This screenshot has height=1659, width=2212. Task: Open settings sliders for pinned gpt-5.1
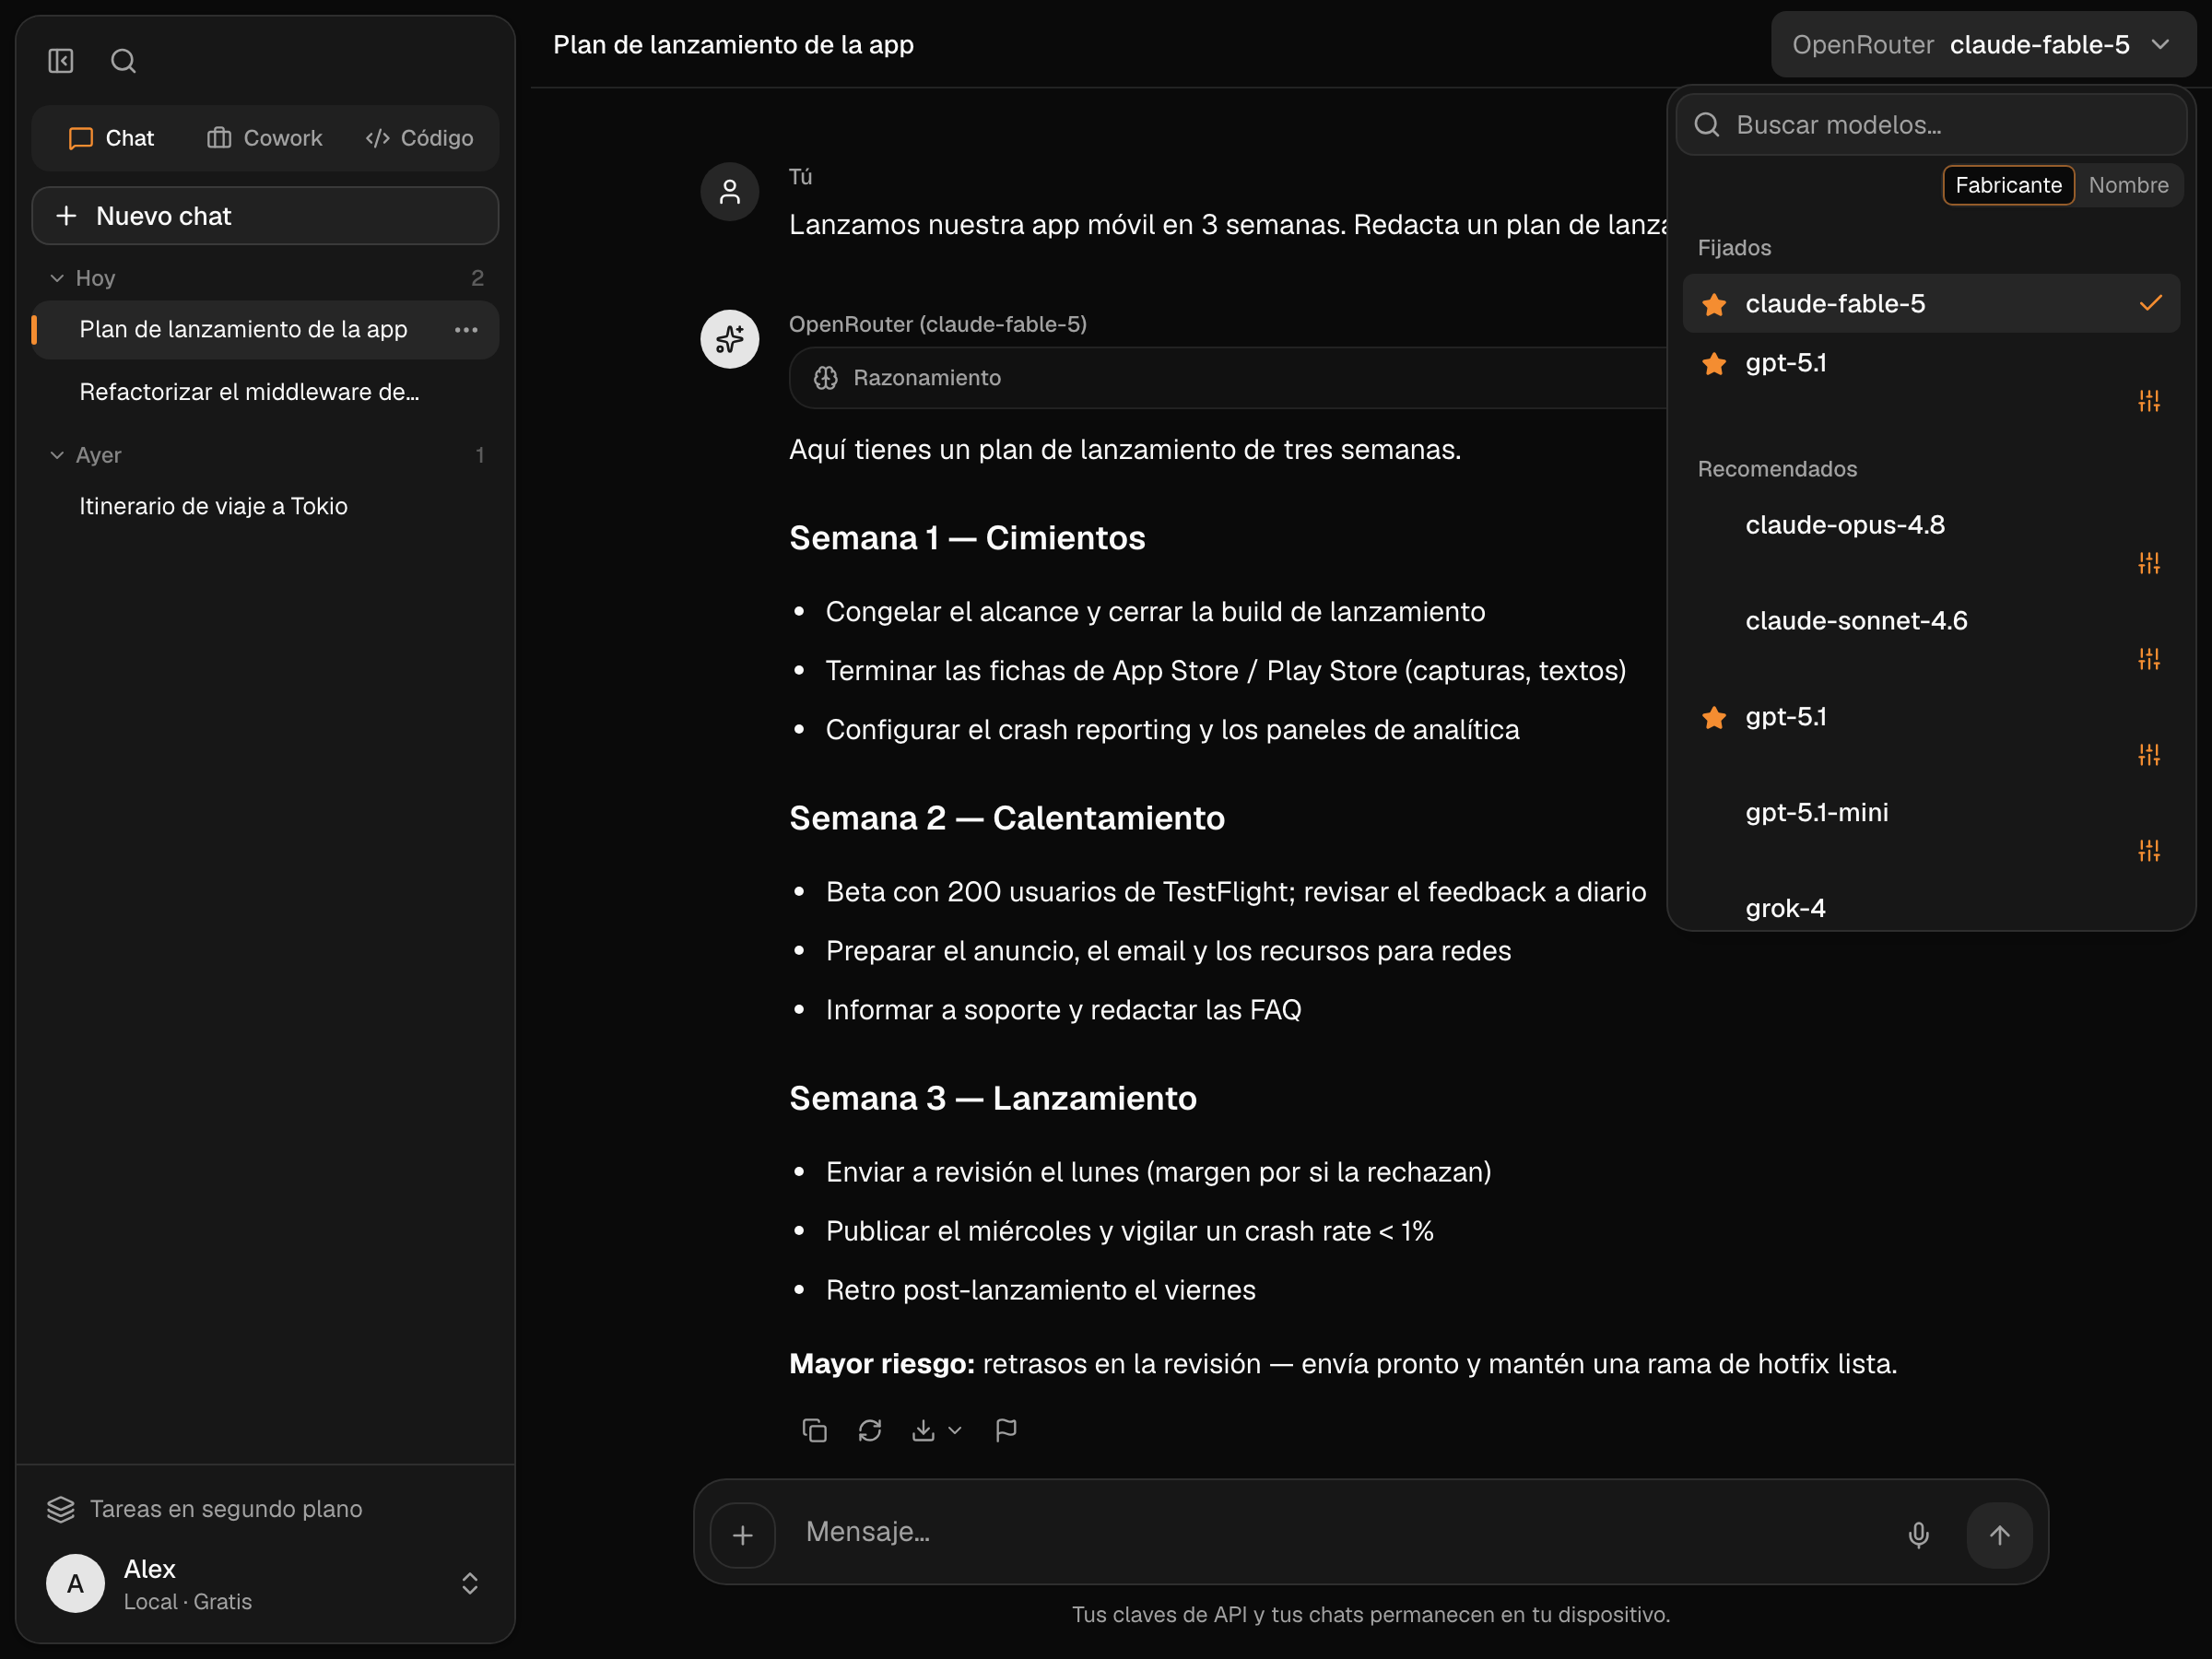pyautogui.click(x=2149, y=401)
